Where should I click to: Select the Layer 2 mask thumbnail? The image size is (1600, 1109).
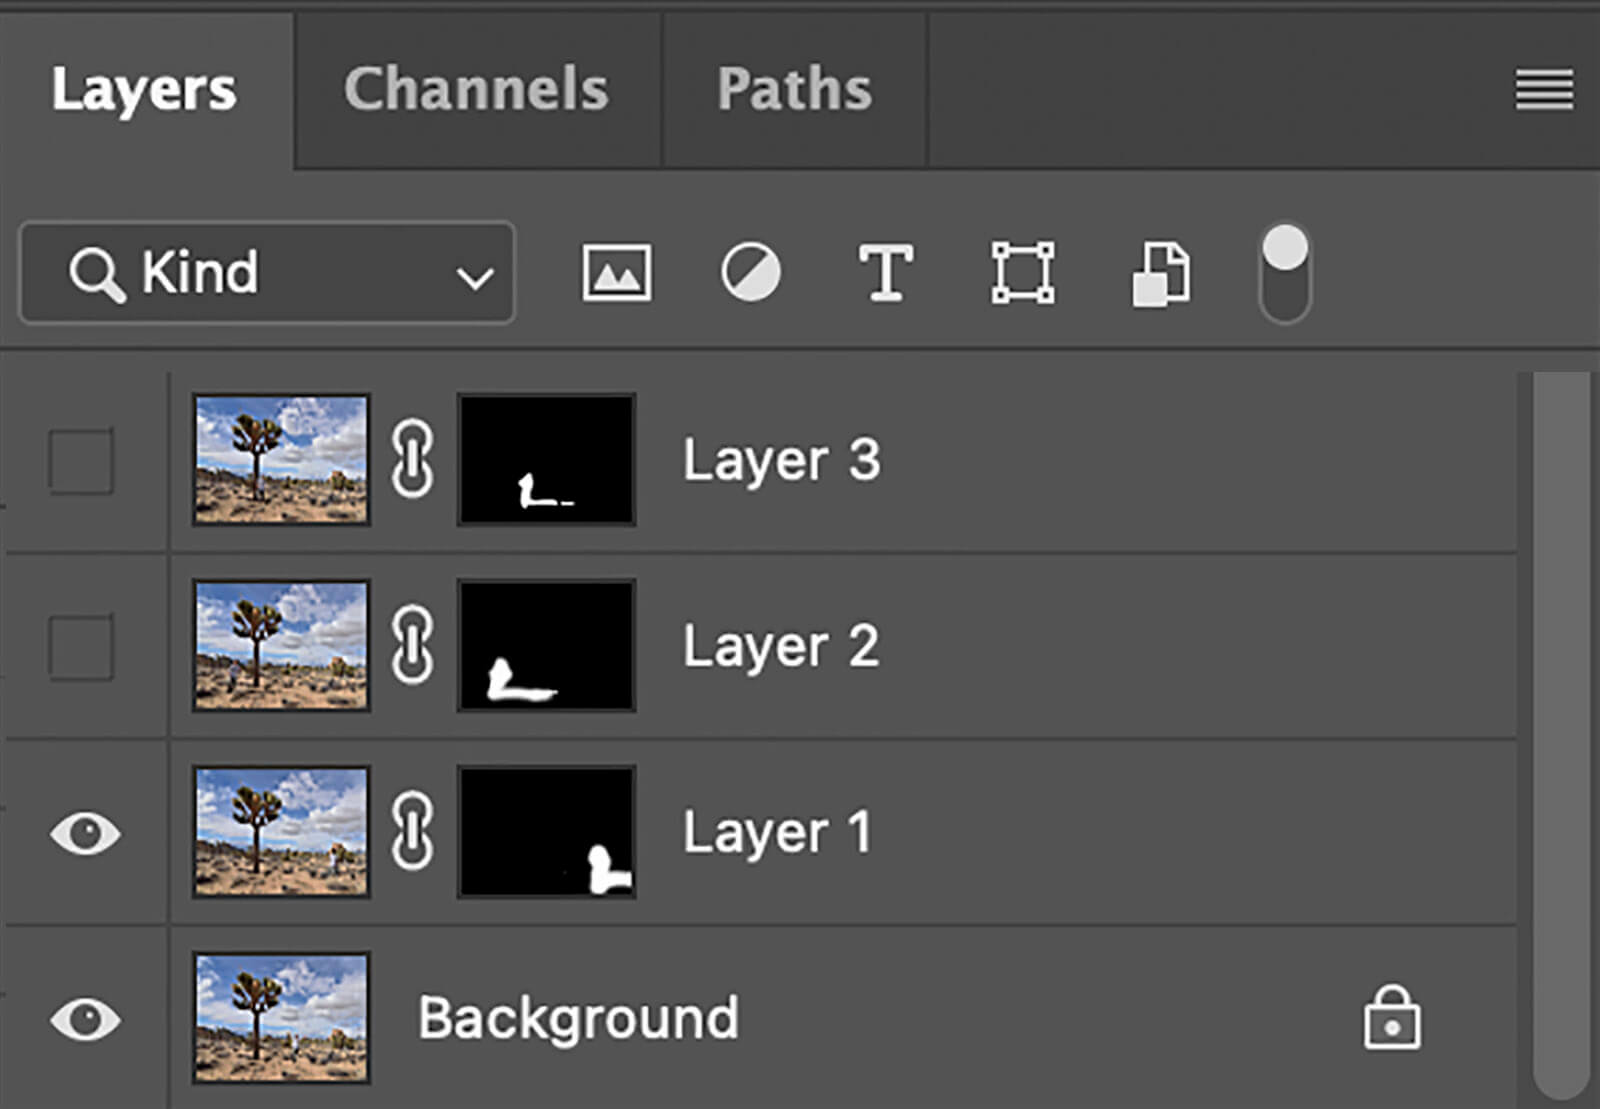(x=546, y=646)
